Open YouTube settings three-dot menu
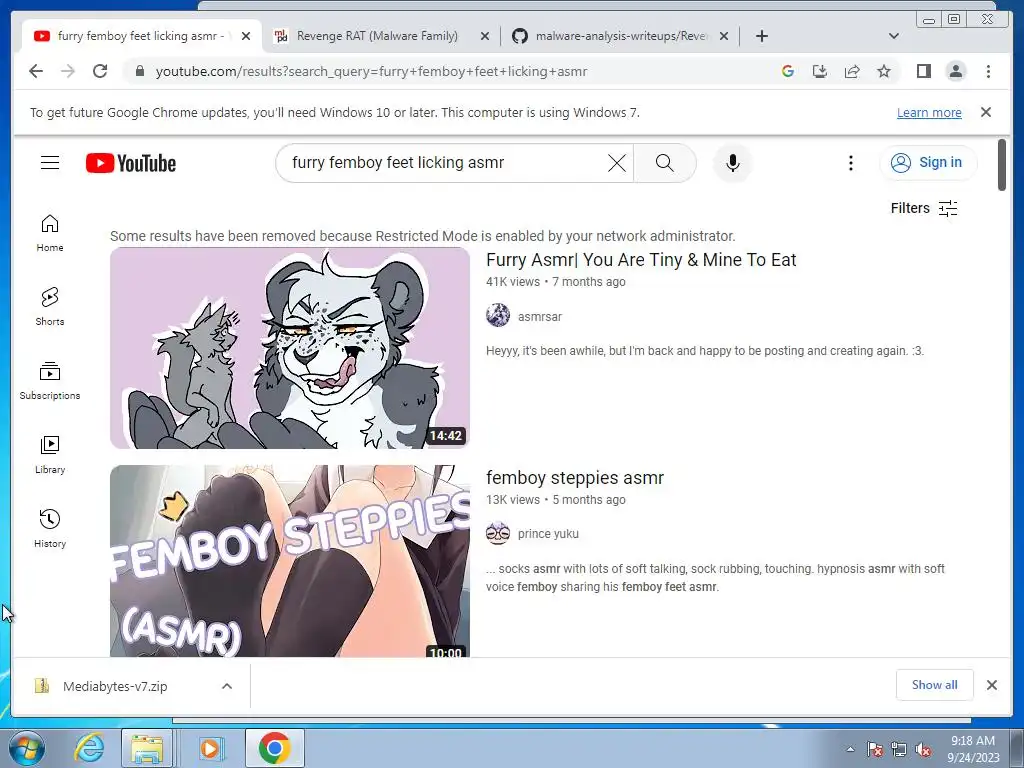This screenshot has height=768, width=1024. point(850,163)
